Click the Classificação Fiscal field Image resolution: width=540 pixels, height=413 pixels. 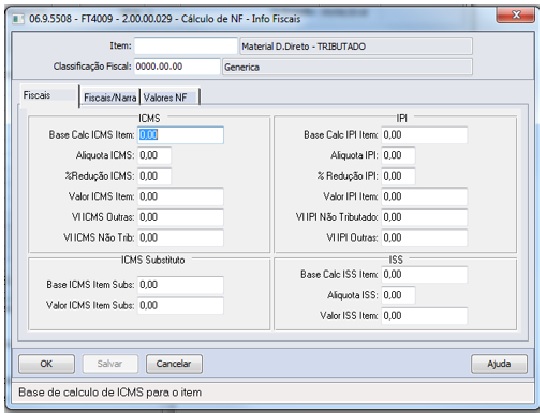177,66
